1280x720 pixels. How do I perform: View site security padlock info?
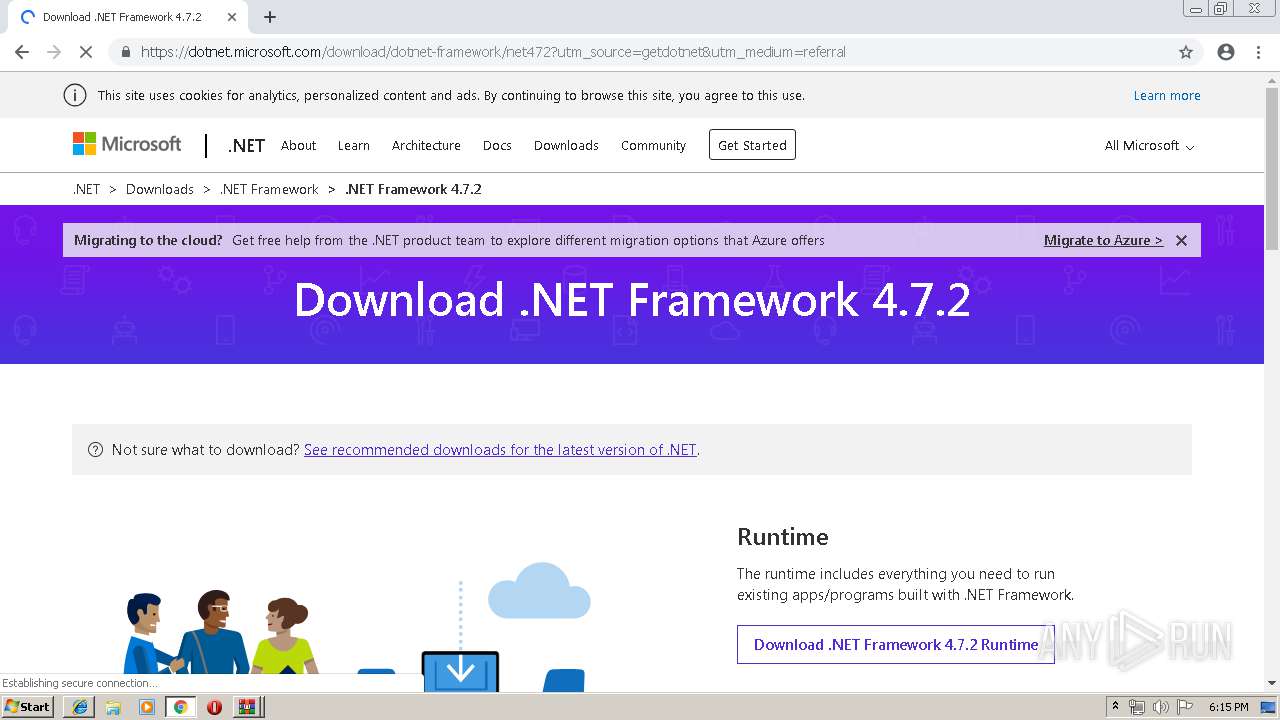[126, 52]
